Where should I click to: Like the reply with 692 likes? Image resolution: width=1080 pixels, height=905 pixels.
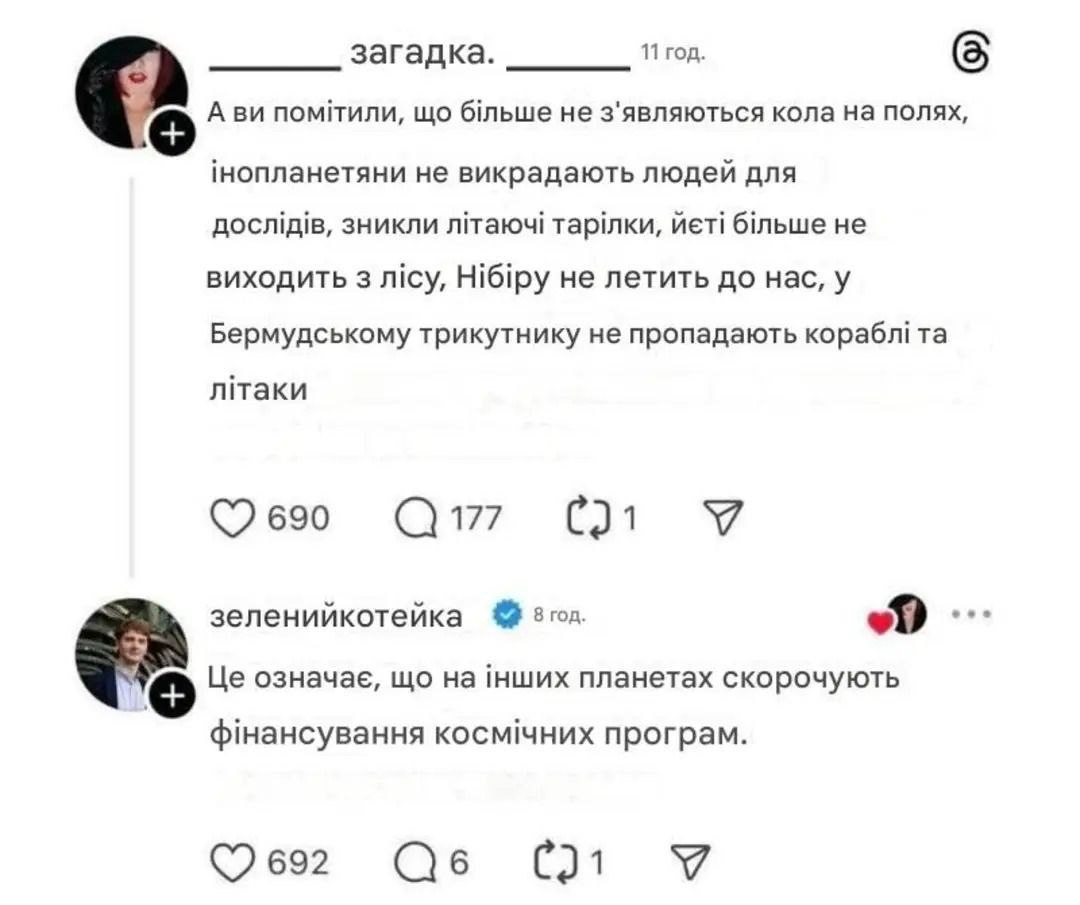click(232, 860)
